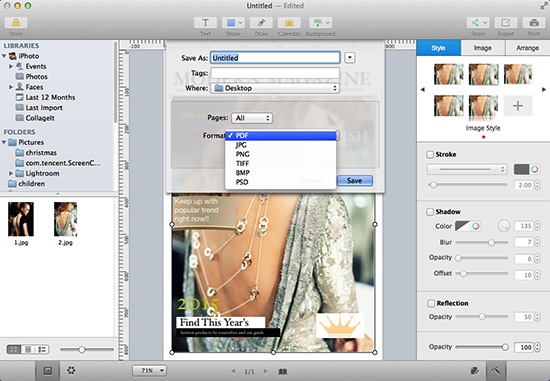Choose BMP format option

click(x=281, y=173)
